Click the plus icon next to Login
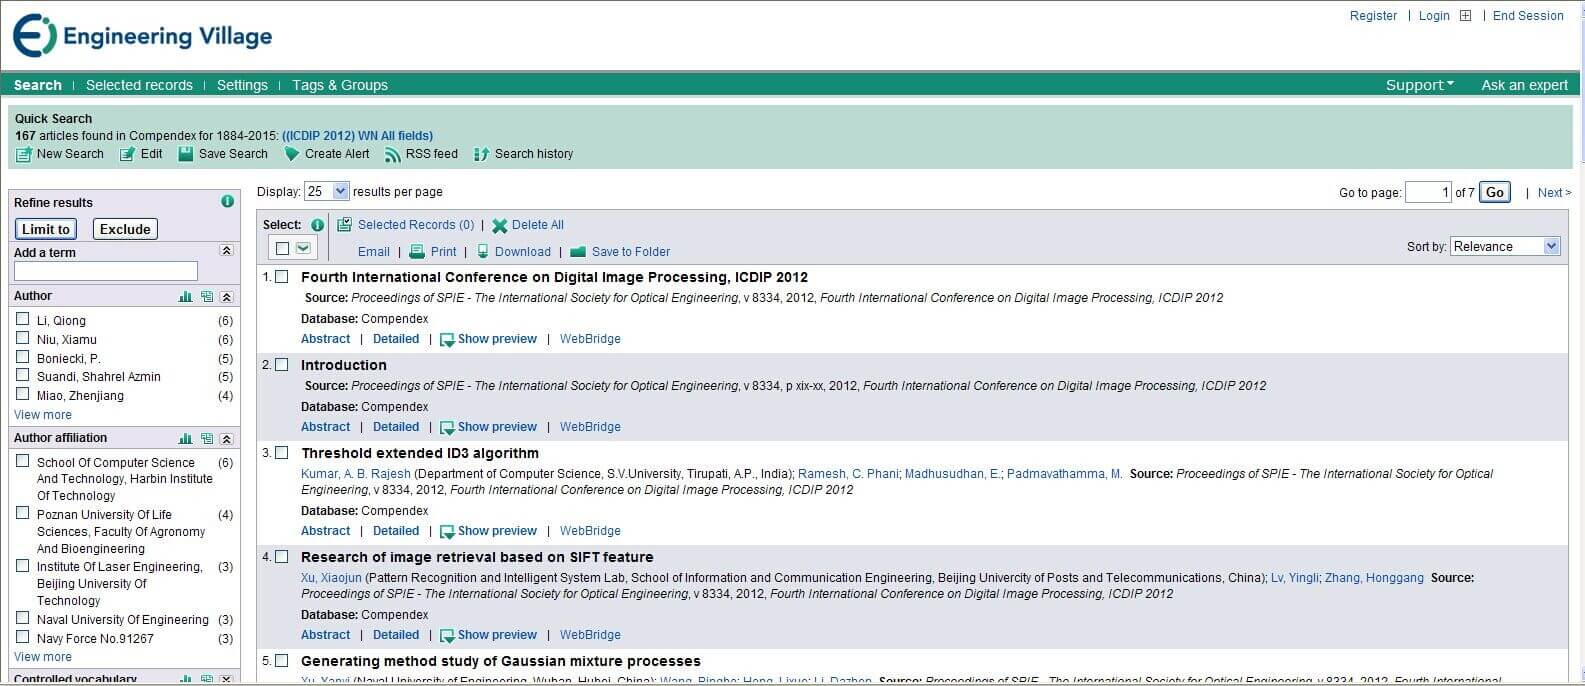1585x686 pixels. point(1466,16)
